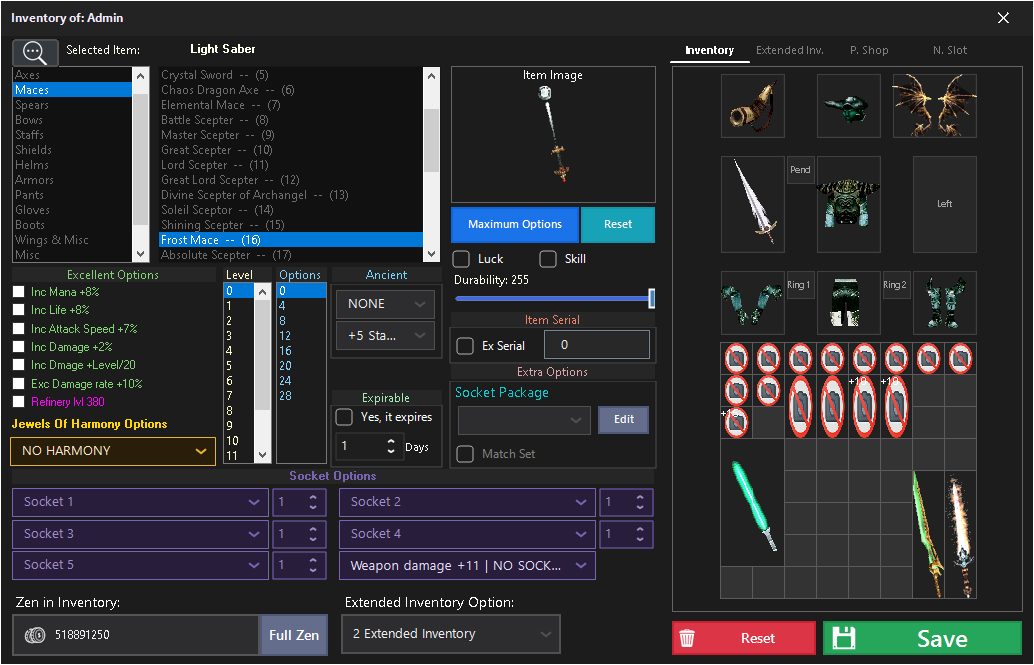Enable the Luck option checkbox

click(461, 258)
